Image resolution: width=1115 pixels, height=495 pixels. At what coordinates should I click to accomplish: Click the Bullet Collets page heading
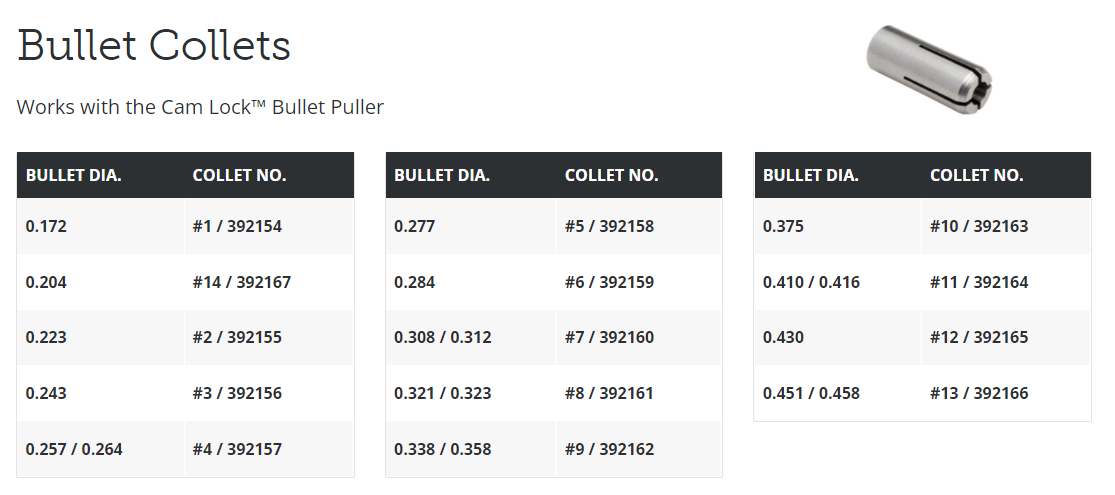coord(154,46)
